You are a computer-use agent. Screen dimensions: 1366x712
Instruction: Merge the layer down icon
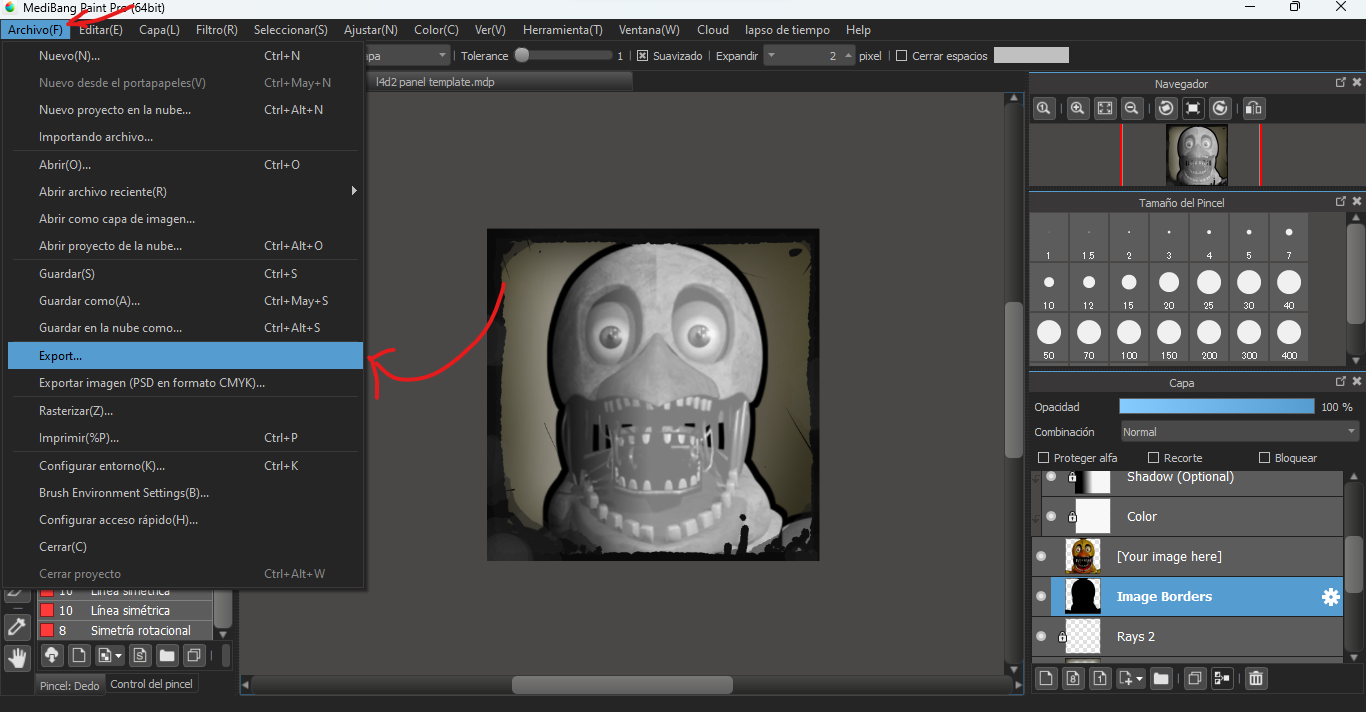1222,678
